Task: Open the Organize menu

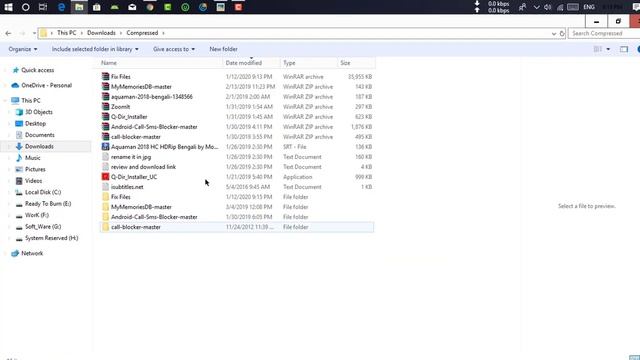Action: tap(22, 49)
